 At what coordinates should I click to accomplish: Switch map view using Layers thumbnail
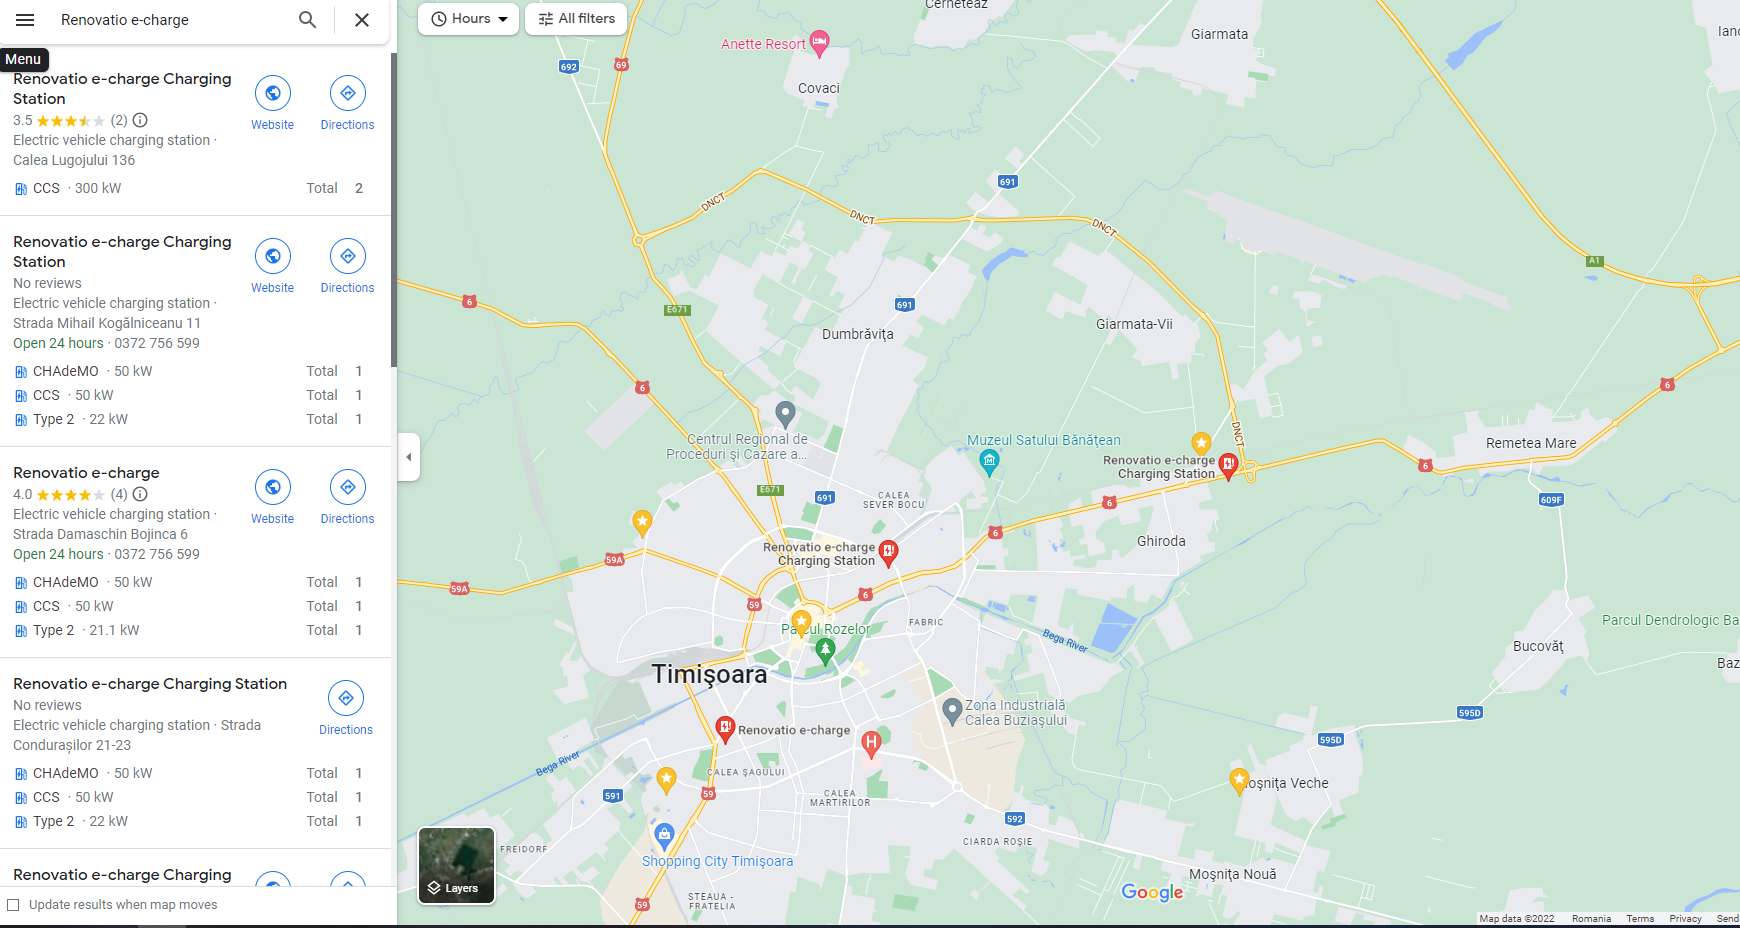[456, 865]
